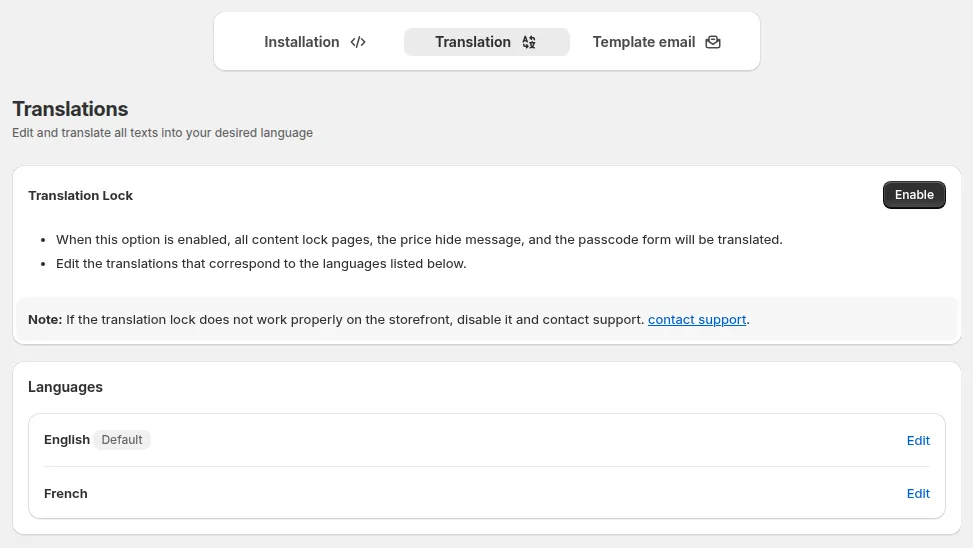Select the English language label
Image resolution: width=973 pixels, height=548 pixels.
tap(67, 440)
